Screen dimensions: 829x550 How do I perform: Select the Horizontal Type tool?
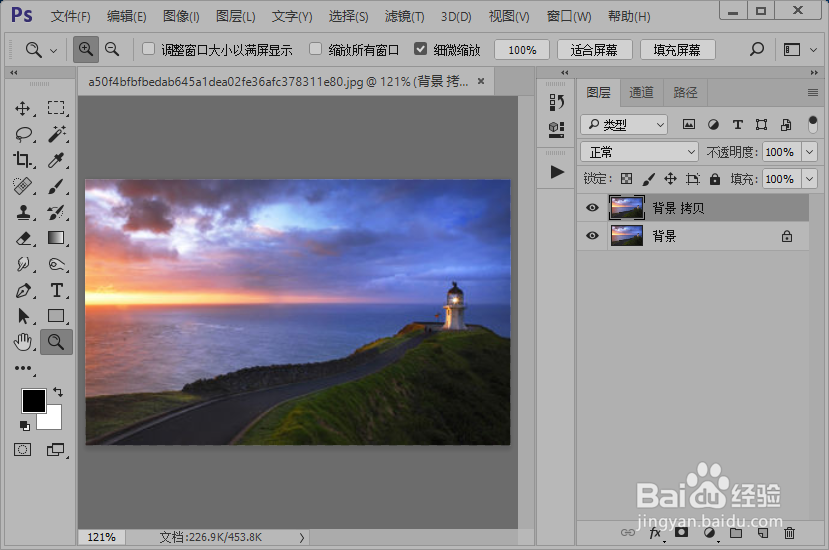click(56, 290)
